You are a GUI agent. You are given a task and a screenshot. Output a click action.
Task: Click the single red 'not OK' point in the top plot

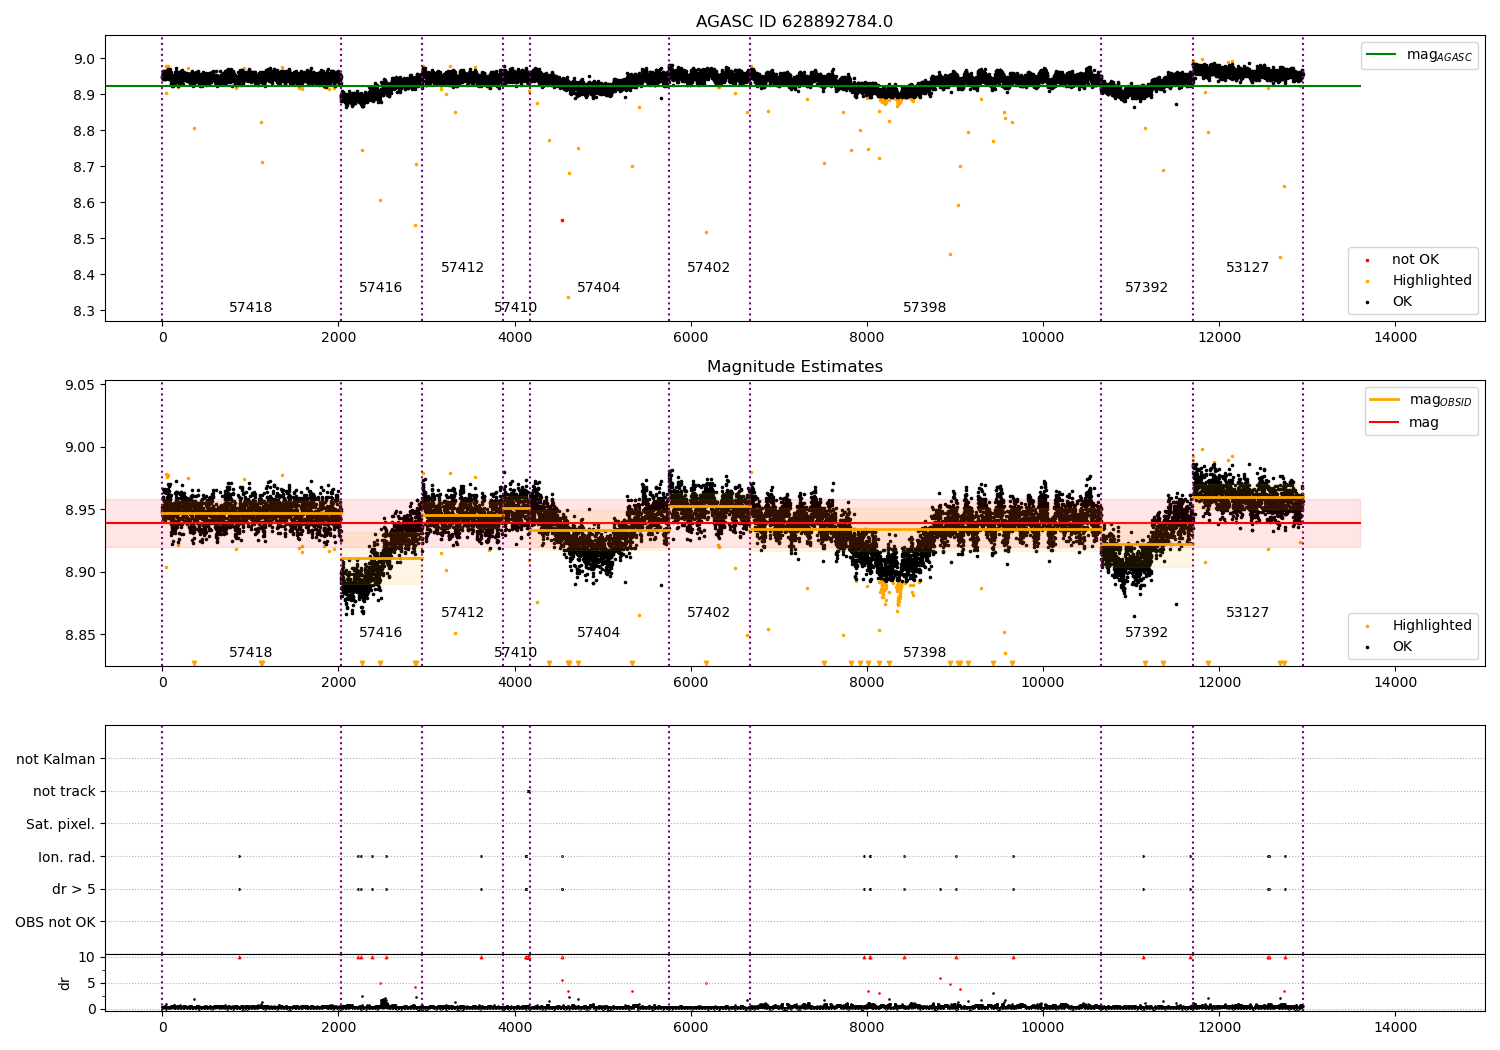pos(562,220)
